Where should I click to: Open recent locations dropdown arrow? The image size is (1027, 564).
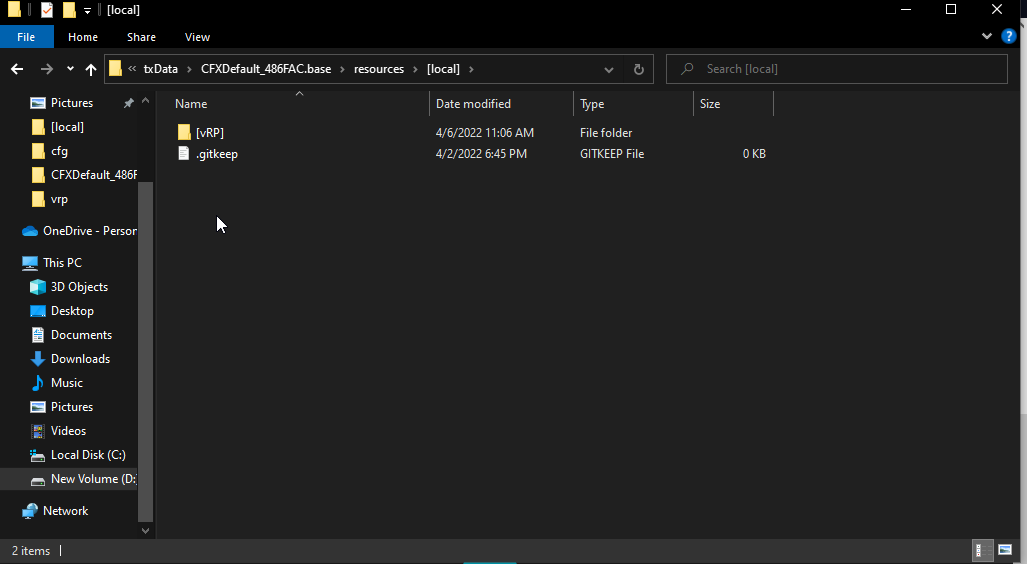[x=70, y=69]
